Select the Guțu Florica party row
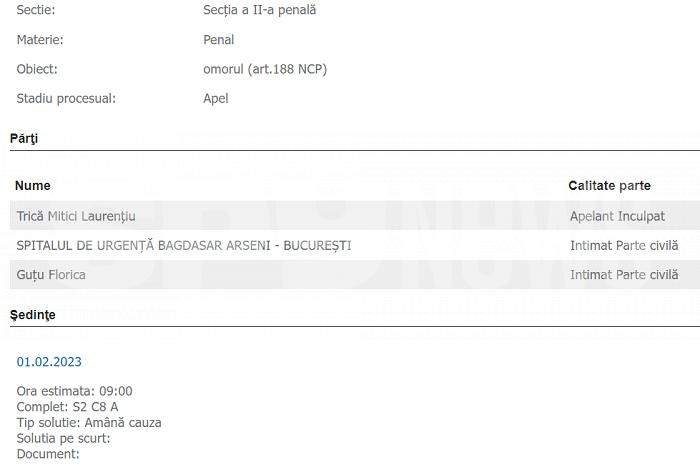 point(355,274)
